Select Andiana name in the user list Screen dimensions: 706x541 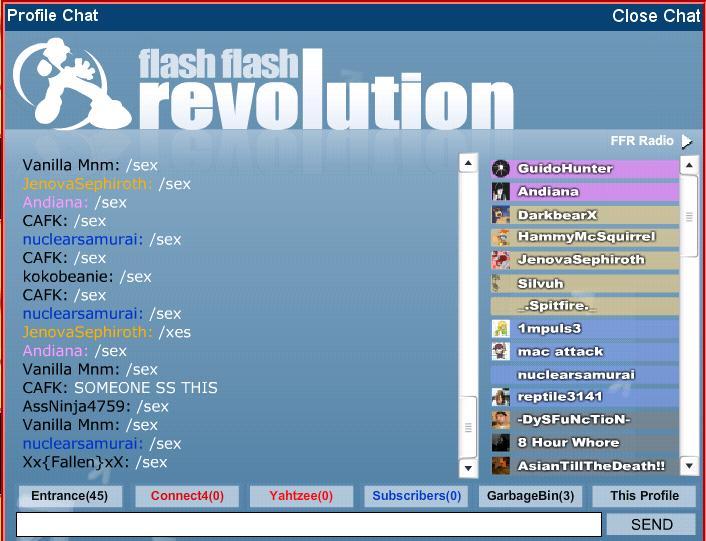tap(548, 192)
